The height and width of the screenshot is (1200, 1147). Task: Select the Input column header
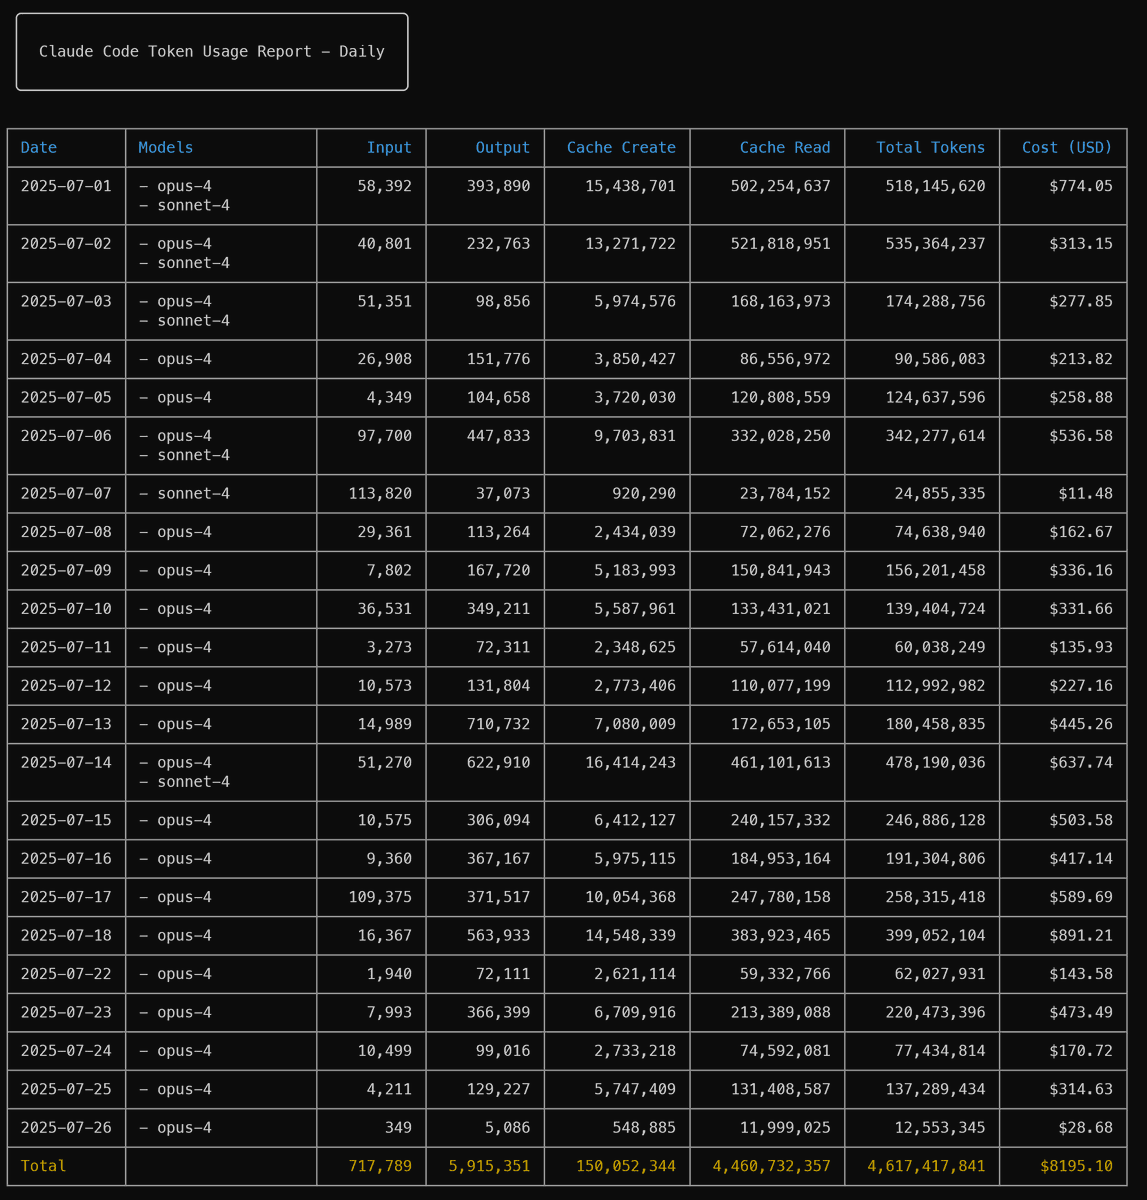coord(389,148)
